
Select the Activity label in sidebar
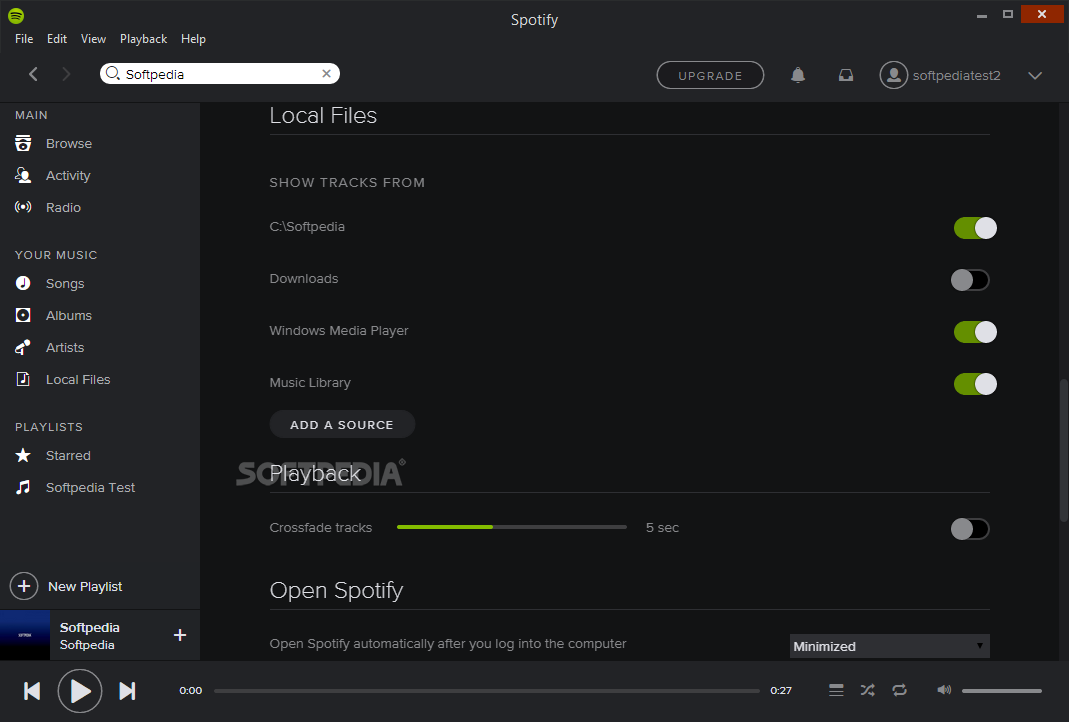[67, 175]
